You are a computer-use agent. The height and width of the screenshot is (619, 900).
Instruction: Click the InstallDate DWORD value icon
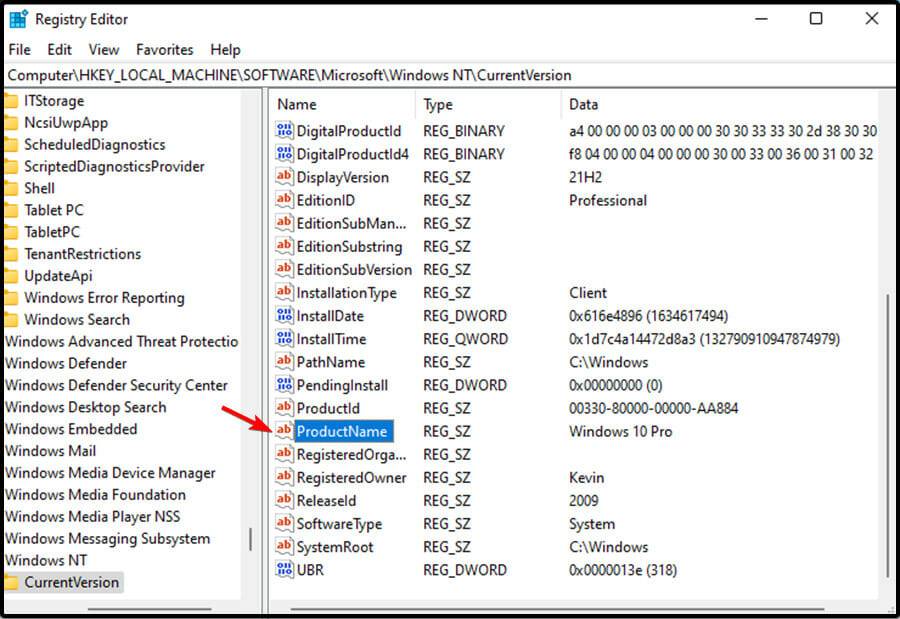coord(284,315)
